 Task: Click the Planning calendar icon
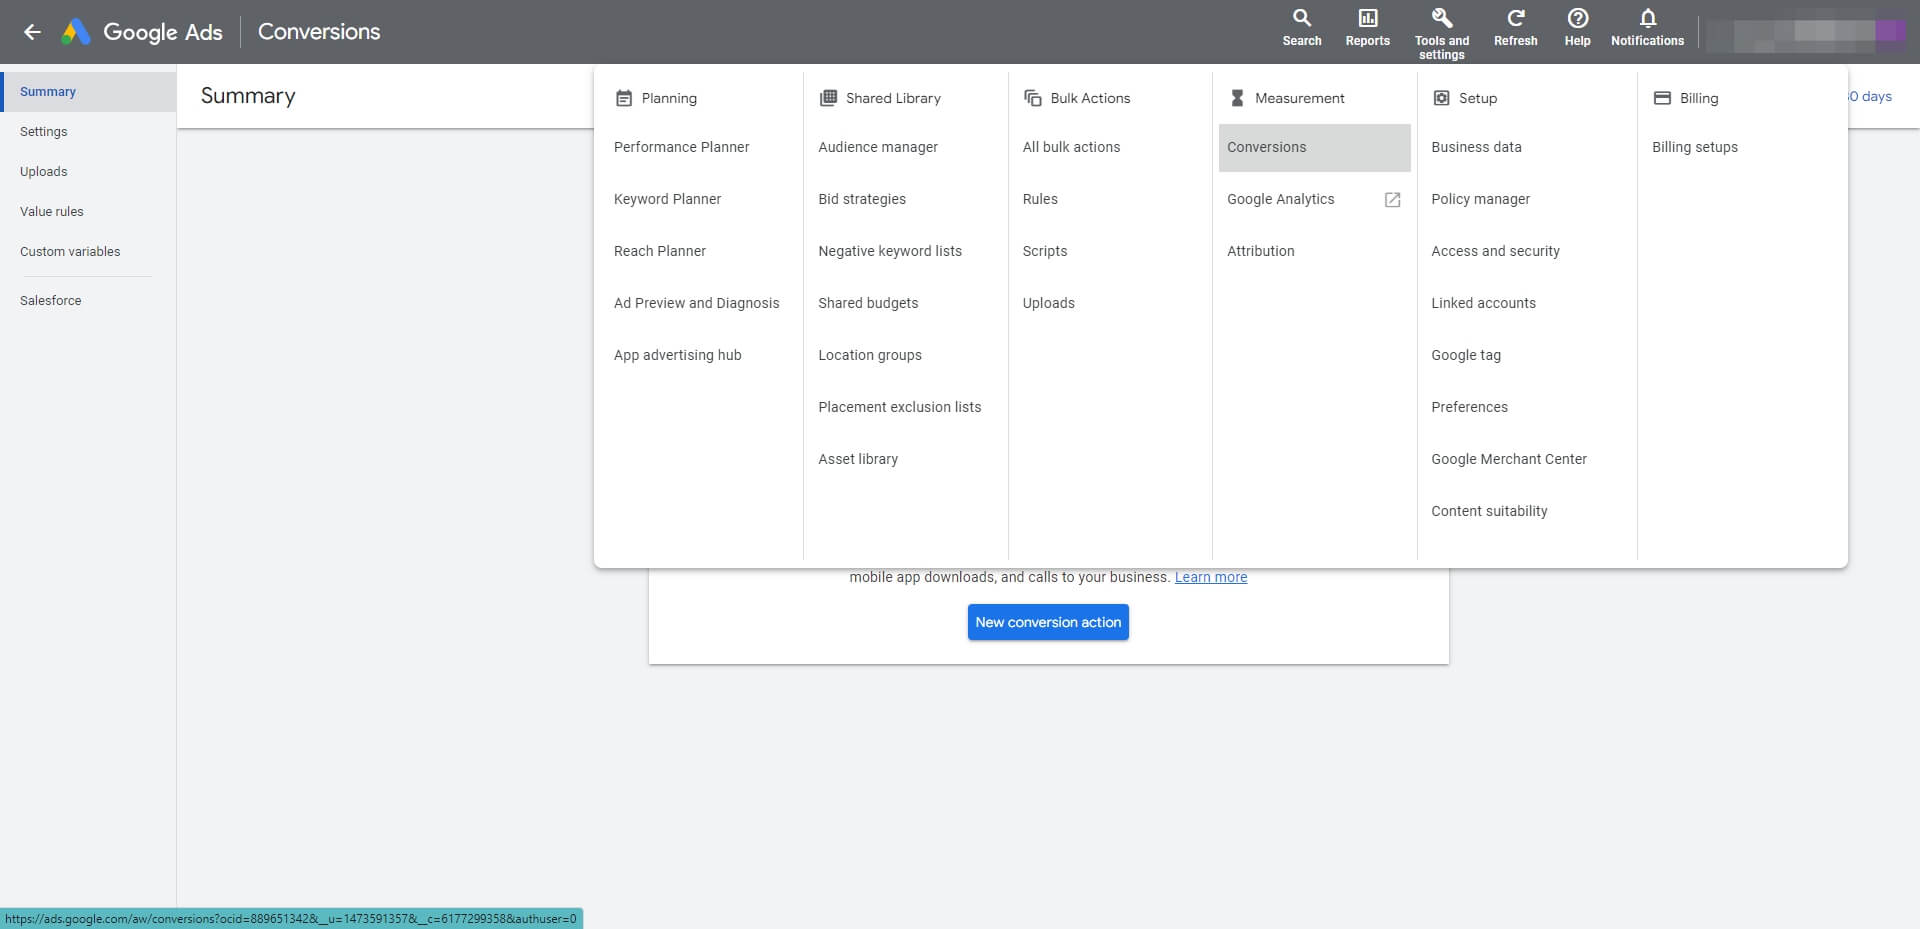coord(624,98)
